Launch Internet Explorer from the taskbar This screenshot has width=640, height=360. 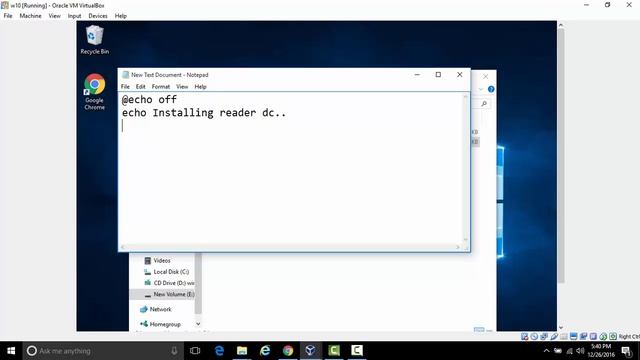tap(265, 351)
